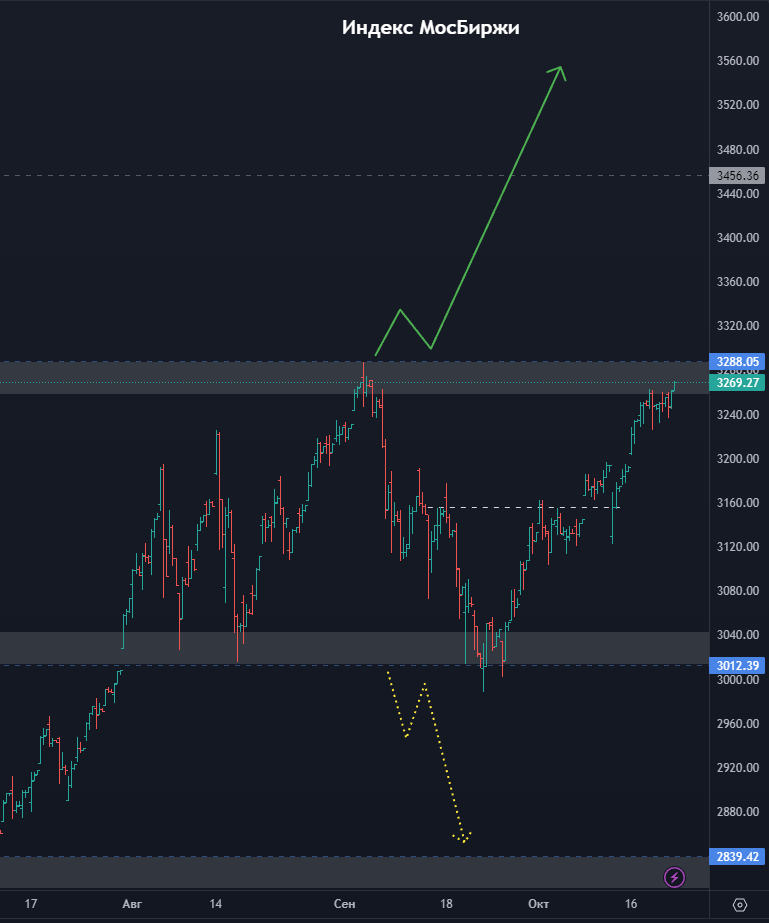The width and height of the screenshot is (769, 923).
Task: Click the 3560.00 price axis value
Action: pos(737,61)
